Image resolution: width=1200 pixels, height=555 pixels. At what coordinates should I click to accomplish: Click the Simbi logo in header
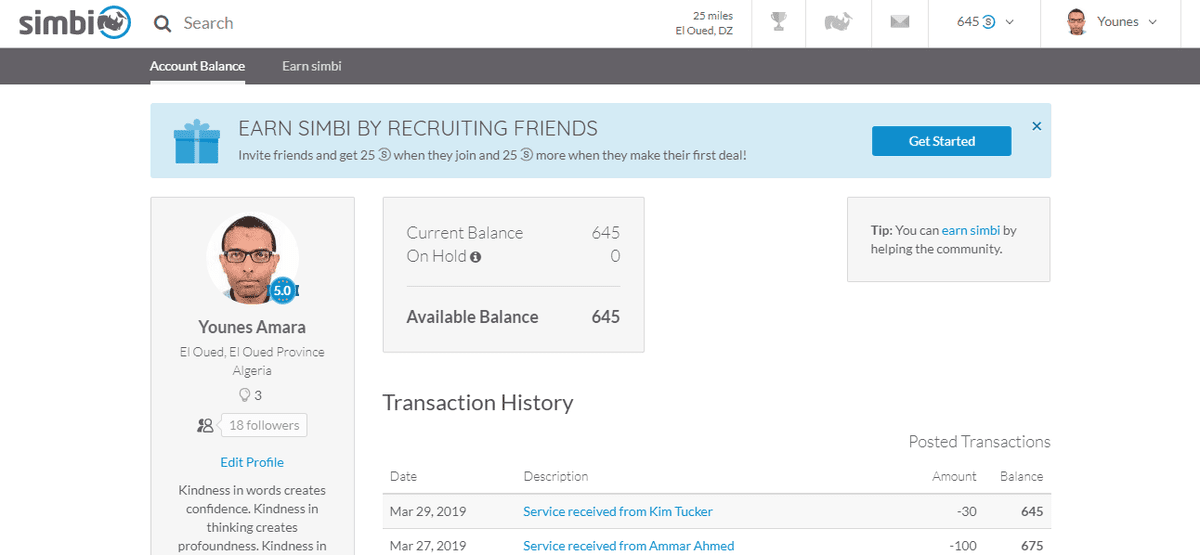point(75,23)
